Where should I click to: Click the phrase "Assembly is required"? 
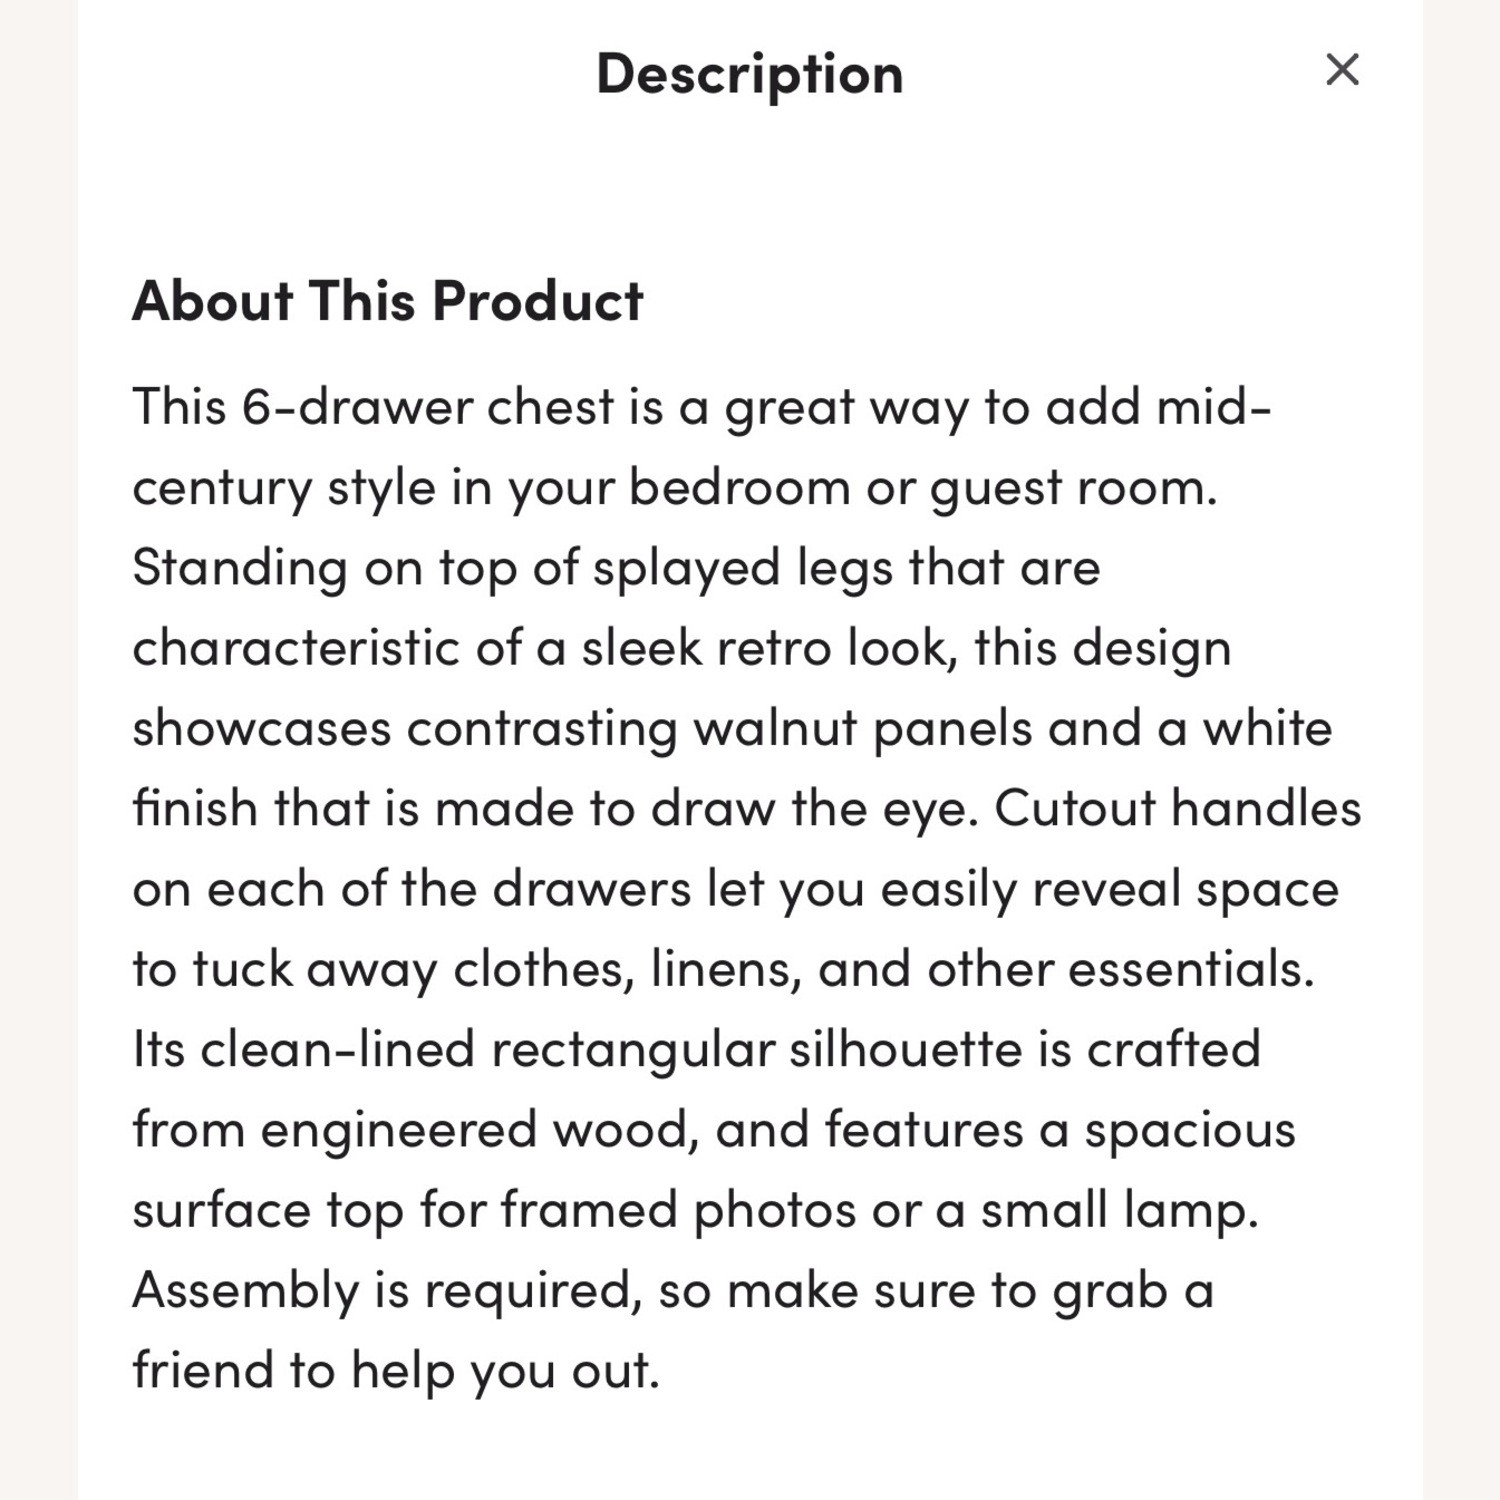tap(386, 1290)
